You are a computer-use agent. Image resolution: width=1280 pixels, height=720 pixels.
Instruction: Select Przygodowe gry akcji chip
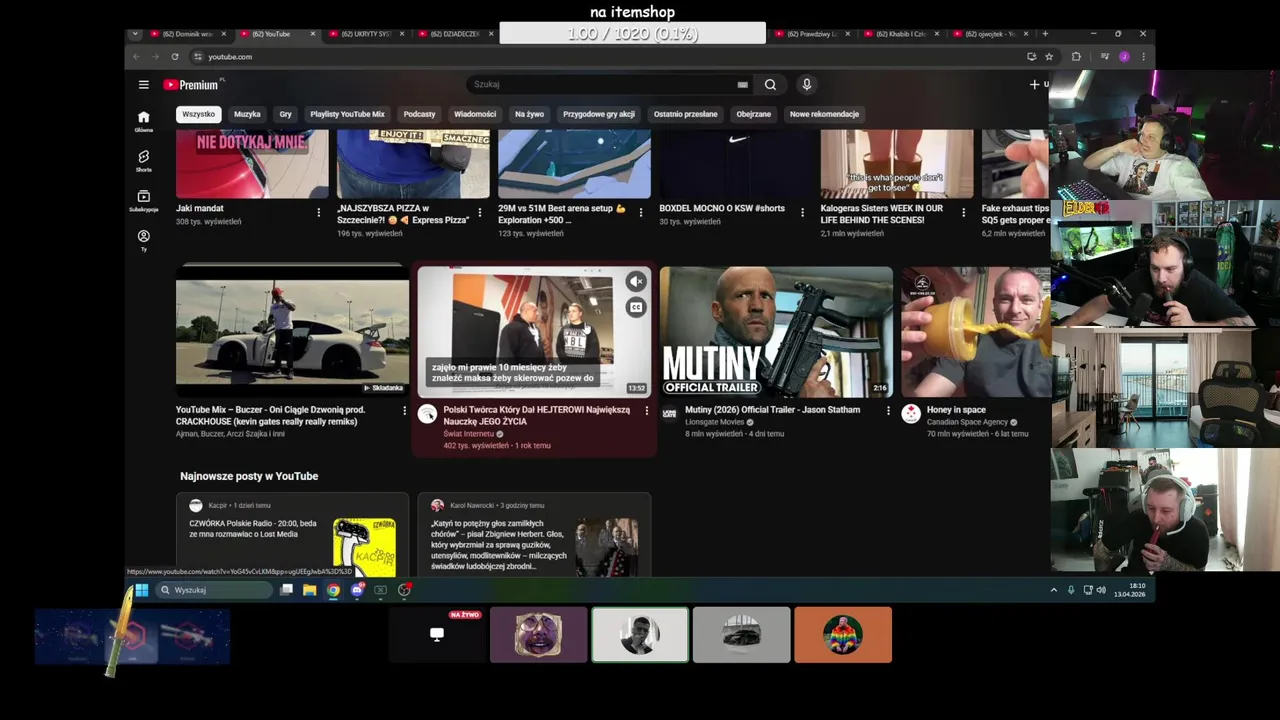[599, 114]
